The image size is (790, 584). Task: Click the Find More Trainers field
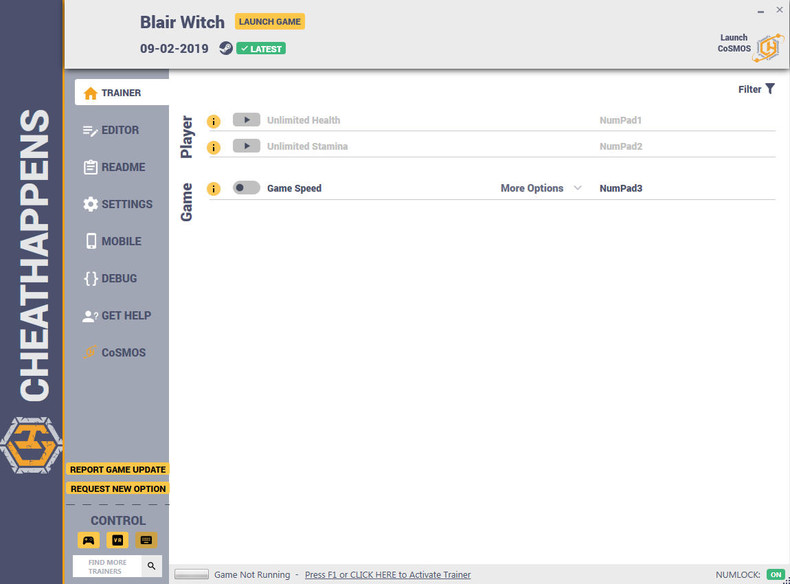107,566
